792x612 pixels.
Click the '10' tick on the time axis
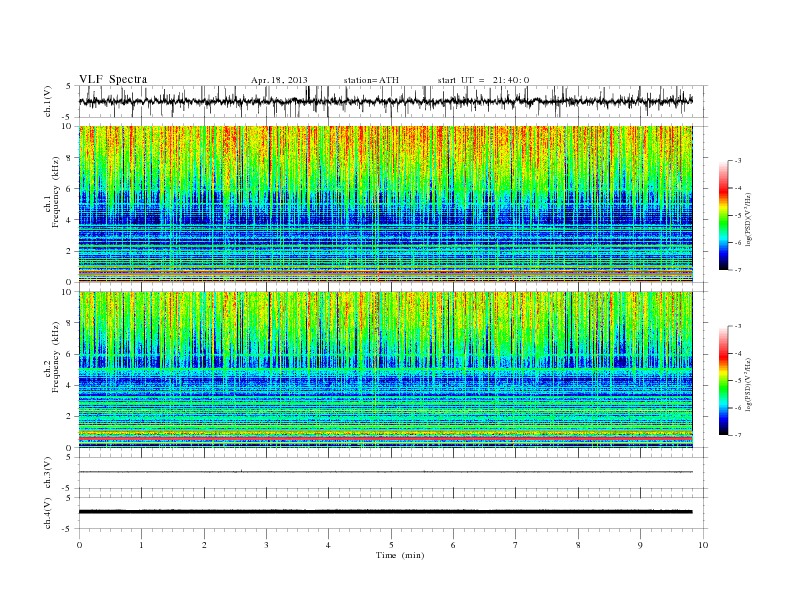point(703,545)
